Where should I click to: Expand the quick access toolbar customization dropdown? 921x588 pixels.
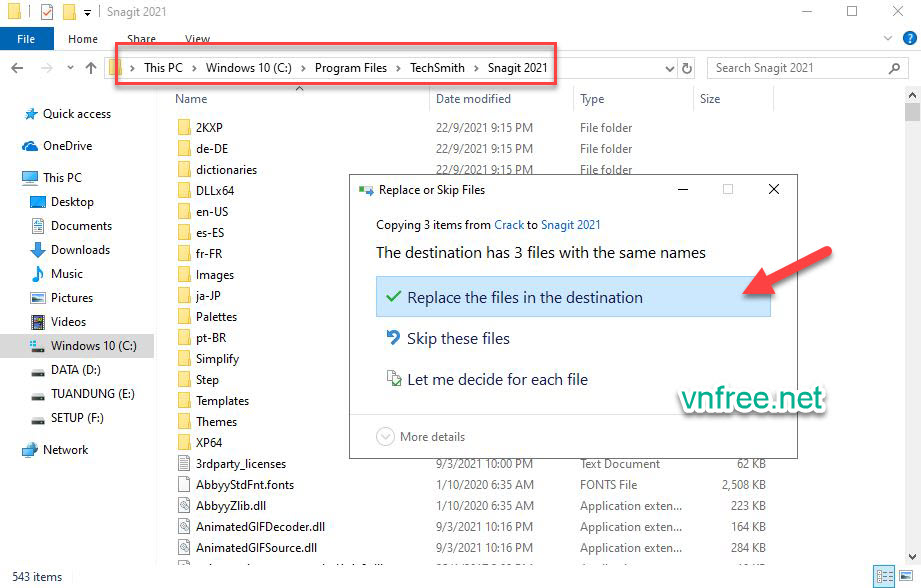[85, 11]
